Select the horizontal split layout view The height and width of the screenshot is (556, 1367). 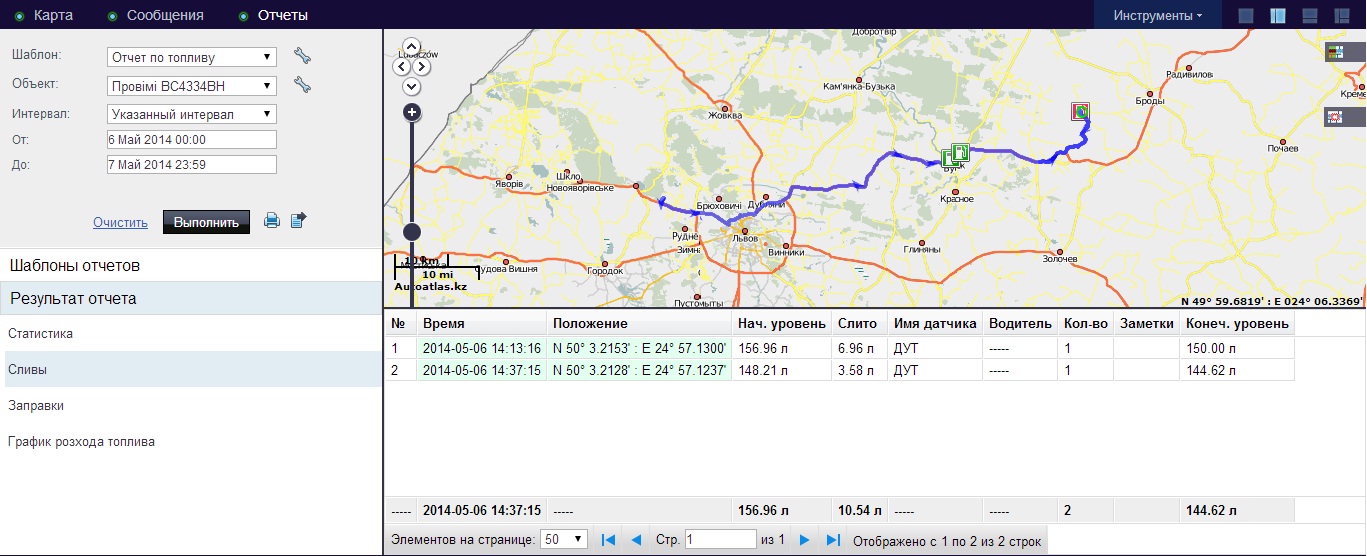coord(1310,16)
